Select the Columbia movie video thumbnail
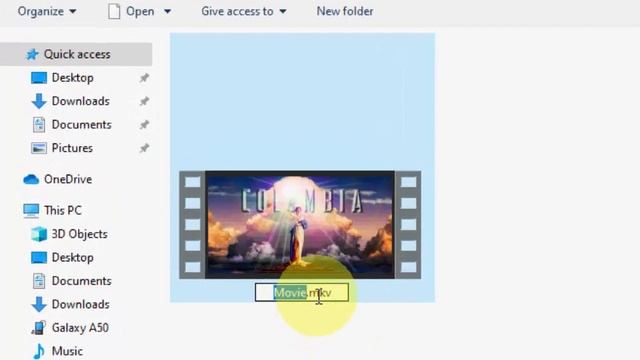This screenshot has height=360, width=640. tap(300, 225)
